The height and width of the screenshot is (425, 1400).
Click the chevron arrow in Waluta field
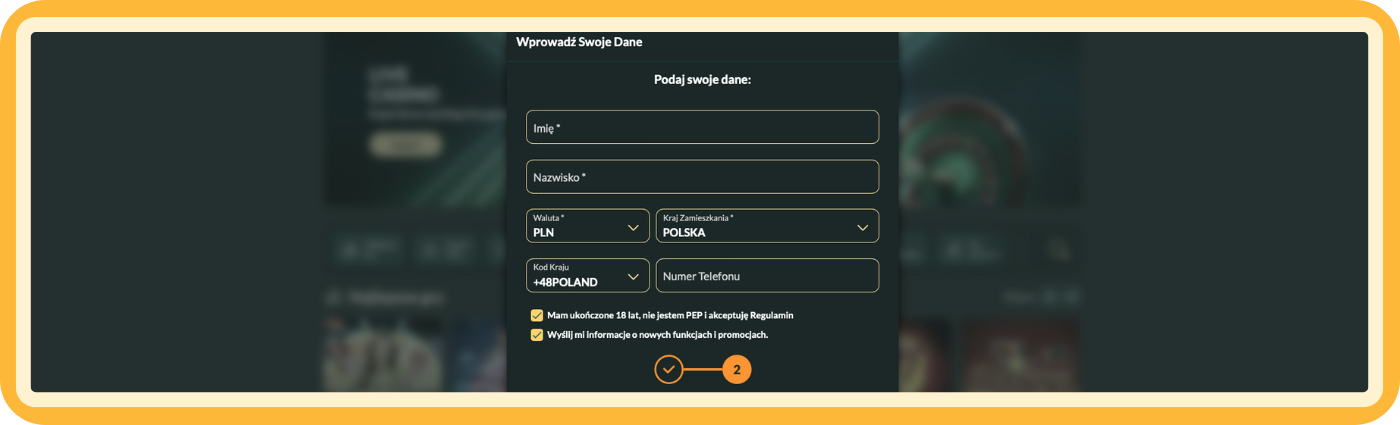[x=633, y=227]
